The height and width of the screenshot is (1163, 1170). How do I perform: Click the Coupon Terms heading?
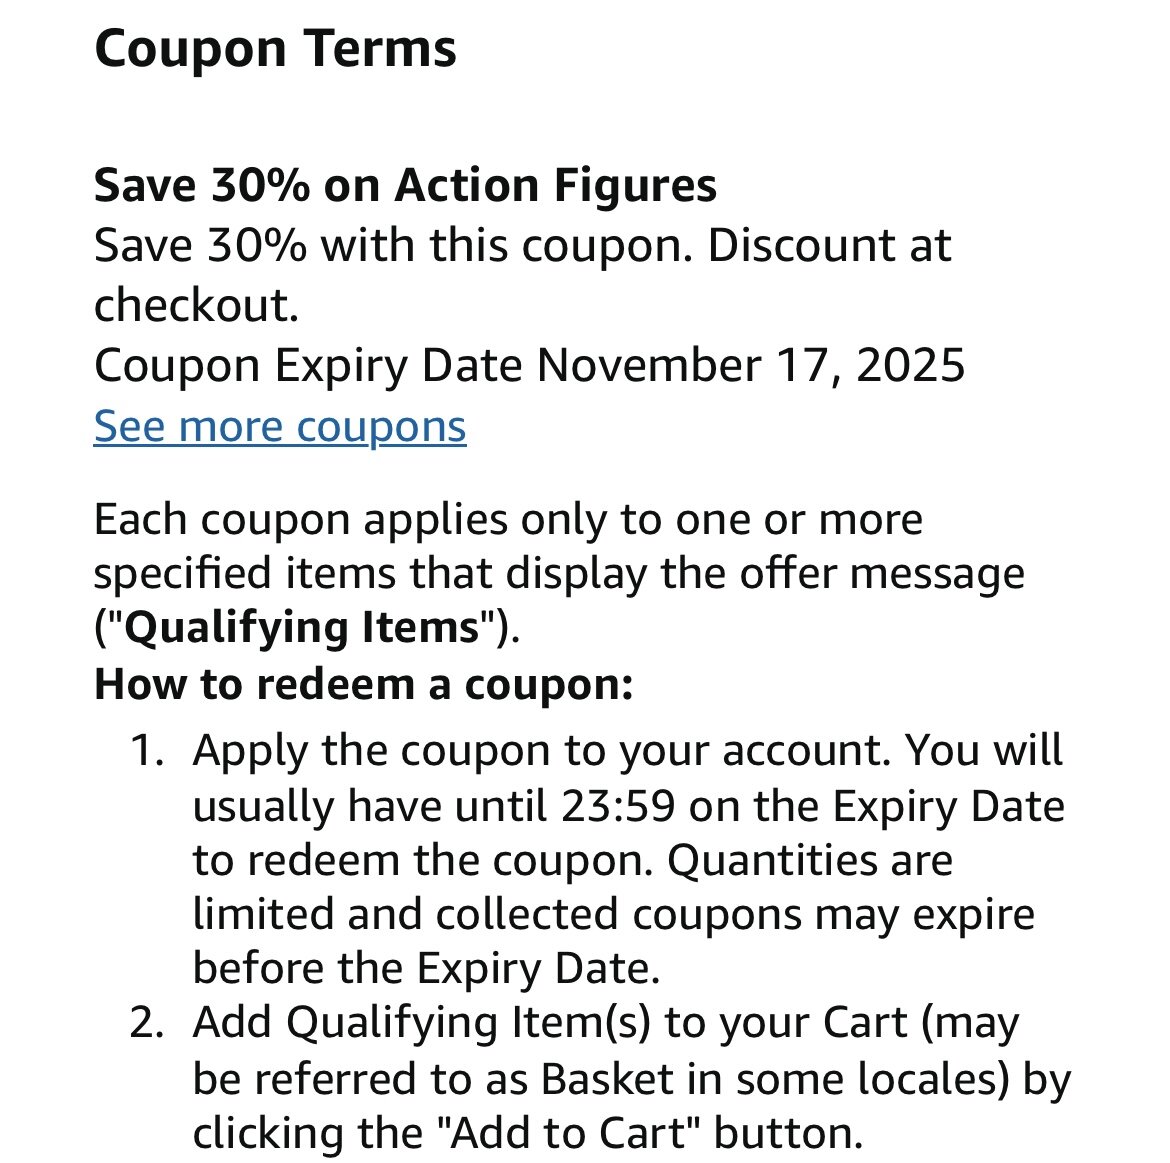[275, 49]
